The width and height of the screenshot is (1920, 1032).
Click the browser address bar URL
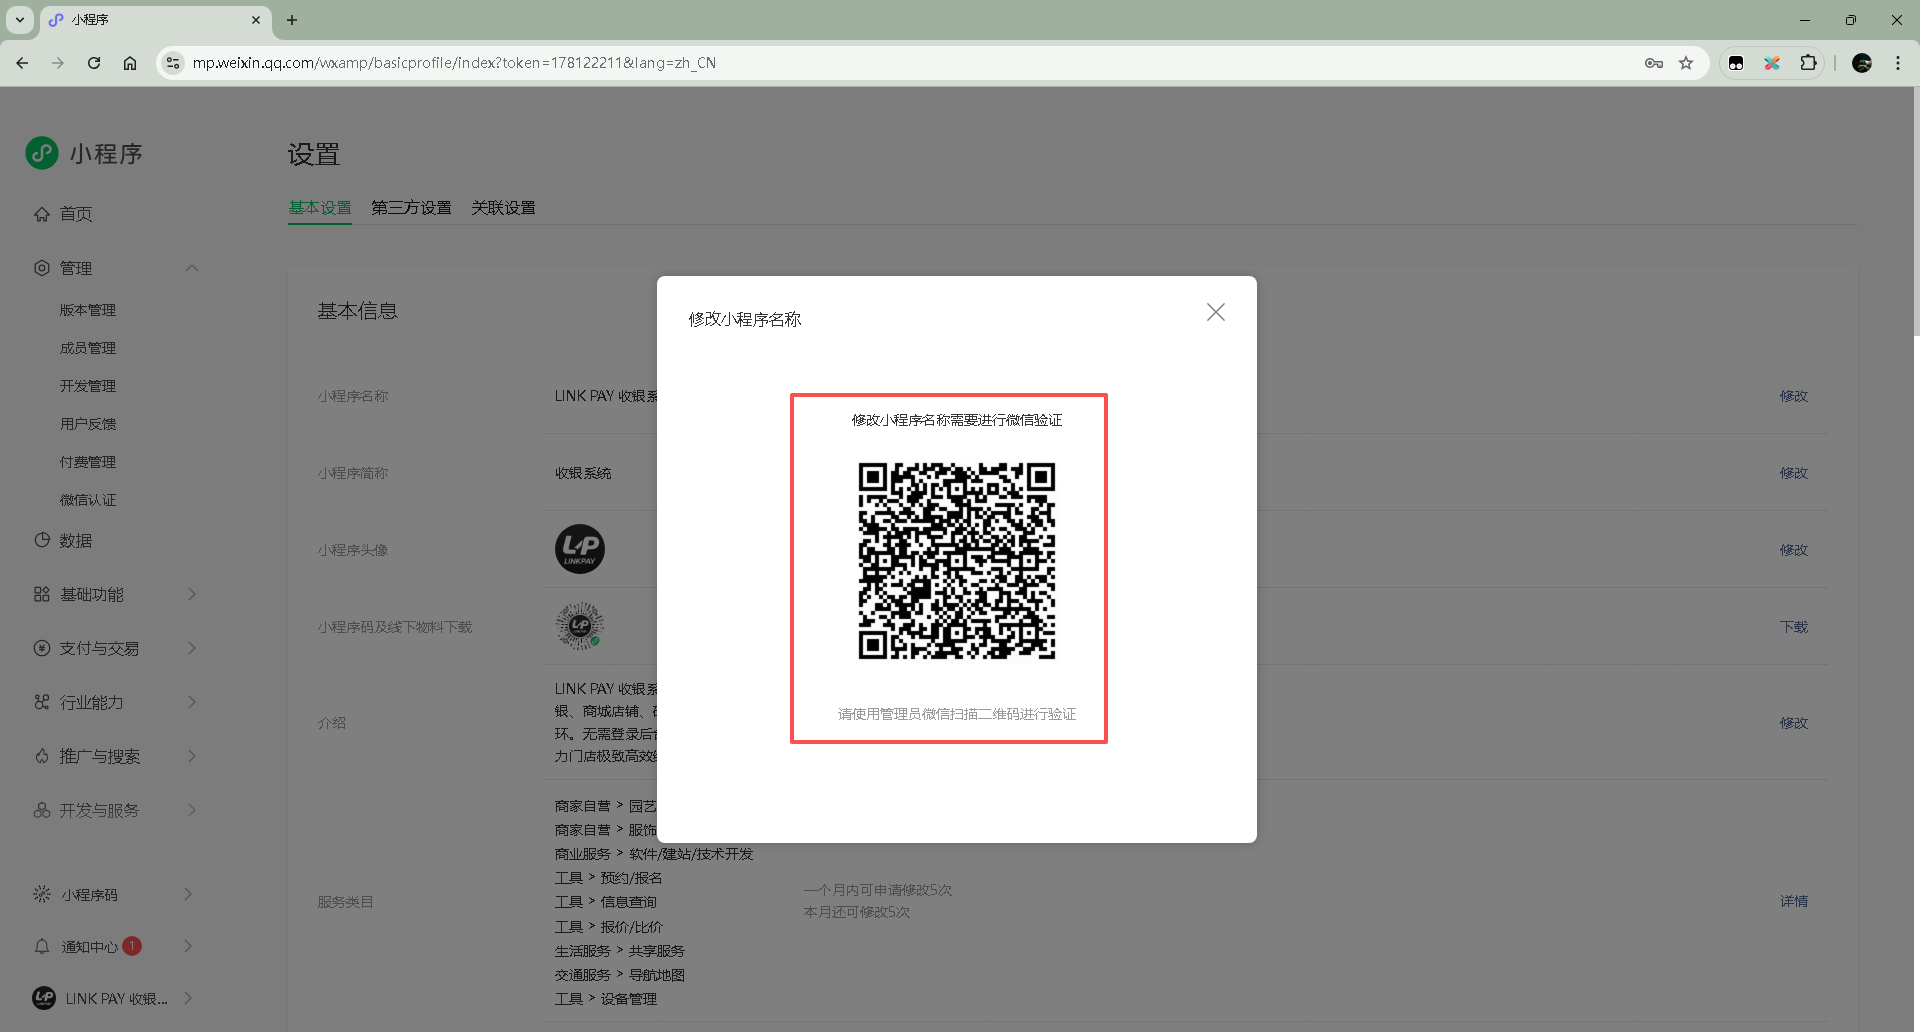(454, 63)
